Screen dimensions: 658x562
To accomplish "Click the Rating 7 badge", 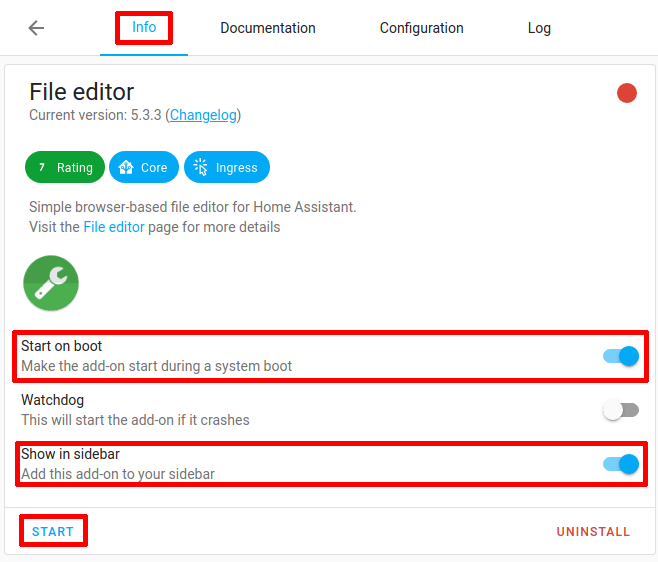I will [65, 167].
